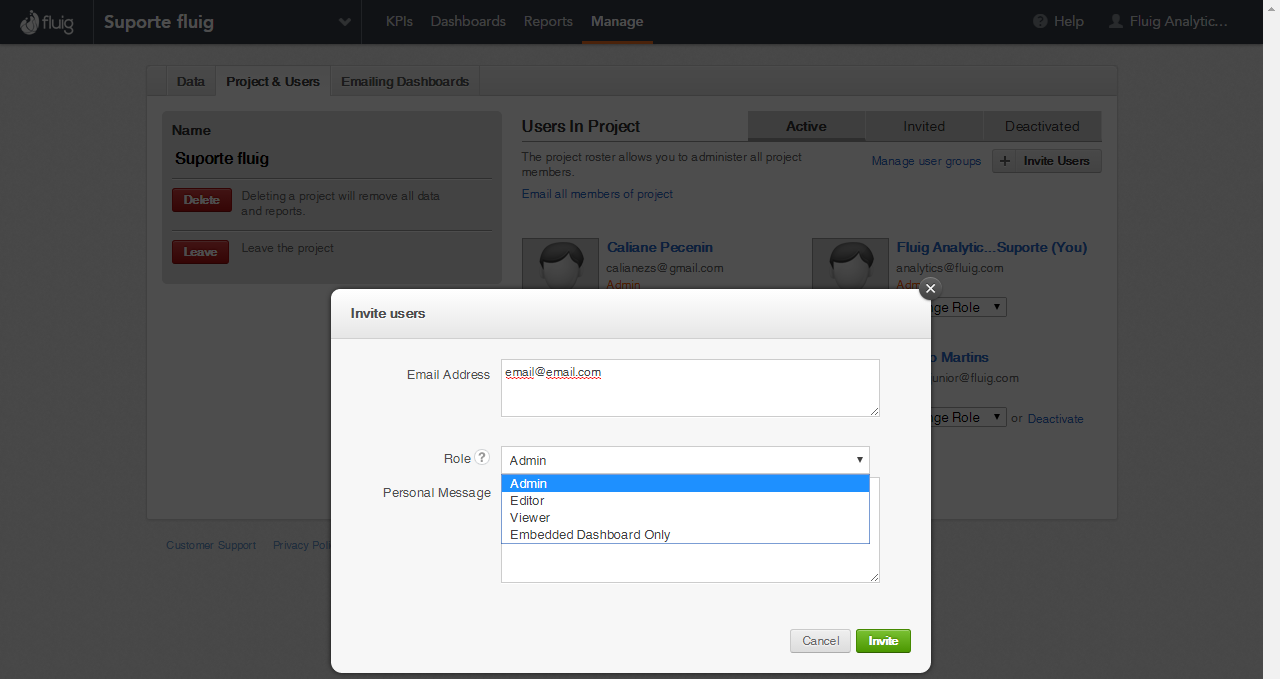Open the Change Role dropdown under analytics@fluig.com
The height and width of the screenshot is (679, 1280).
pyautogui.click(x=969, y=307)
